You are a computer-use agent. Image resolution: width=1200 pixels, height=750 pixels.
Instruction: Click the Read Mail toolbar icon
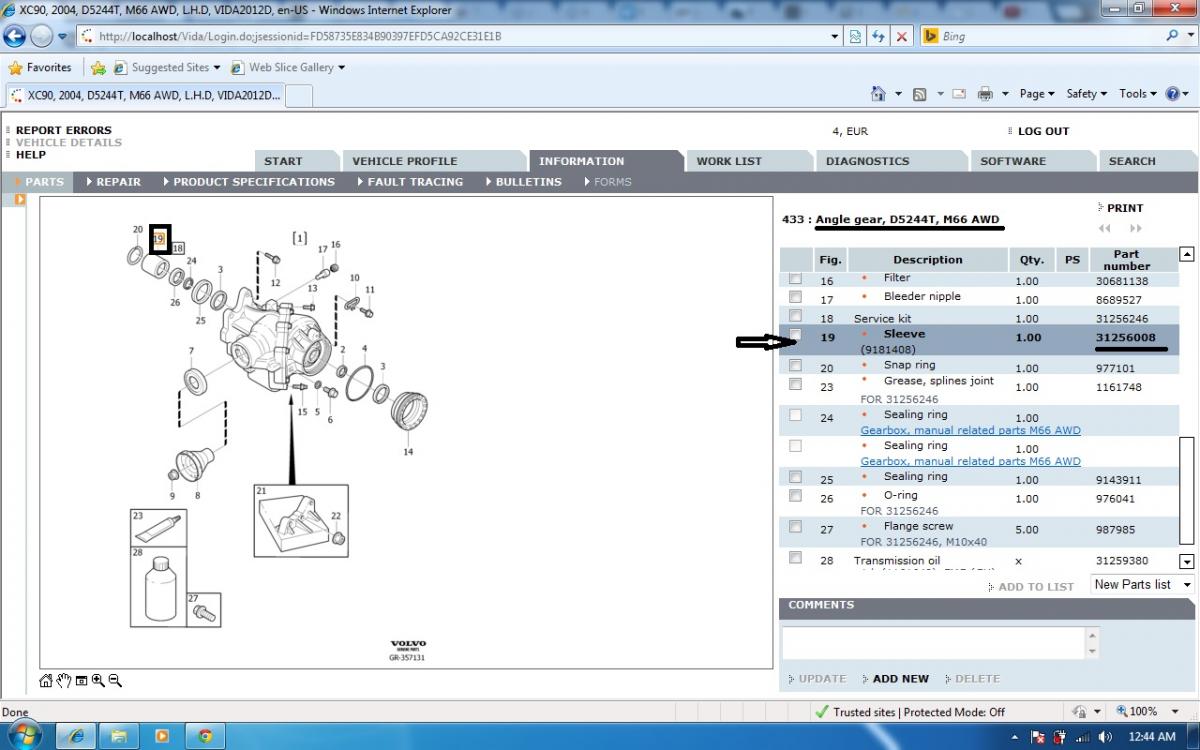pos(959,94)
